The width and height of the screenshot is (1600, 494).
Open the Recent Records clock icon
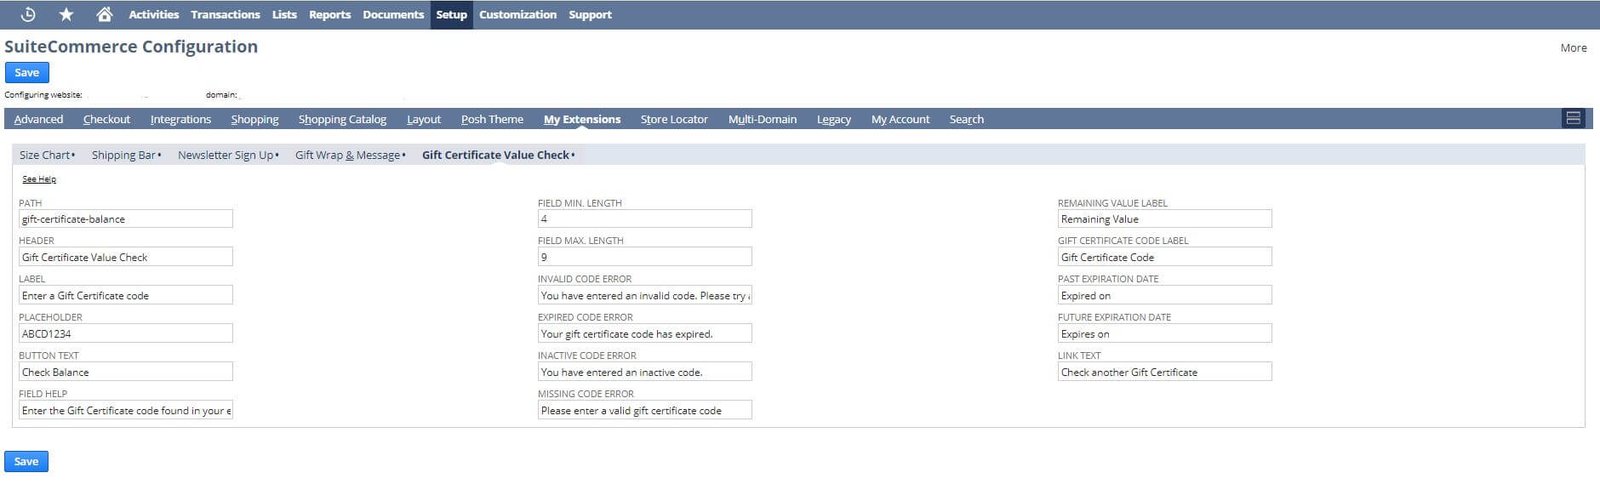pyautogui.click(x=28, y=14)
